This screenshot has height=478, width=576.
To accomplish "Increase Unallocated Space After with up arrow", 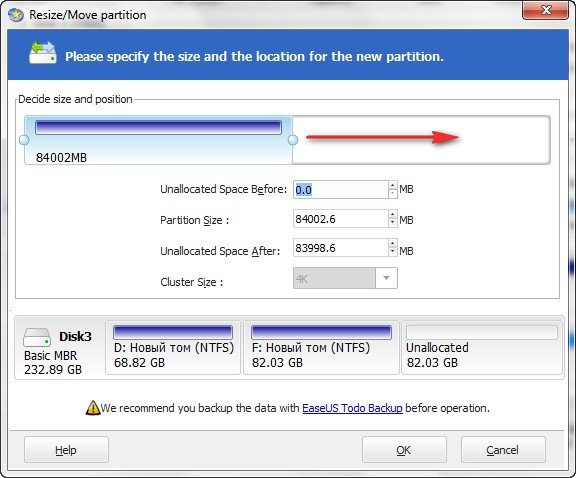I will coord(393,243).
